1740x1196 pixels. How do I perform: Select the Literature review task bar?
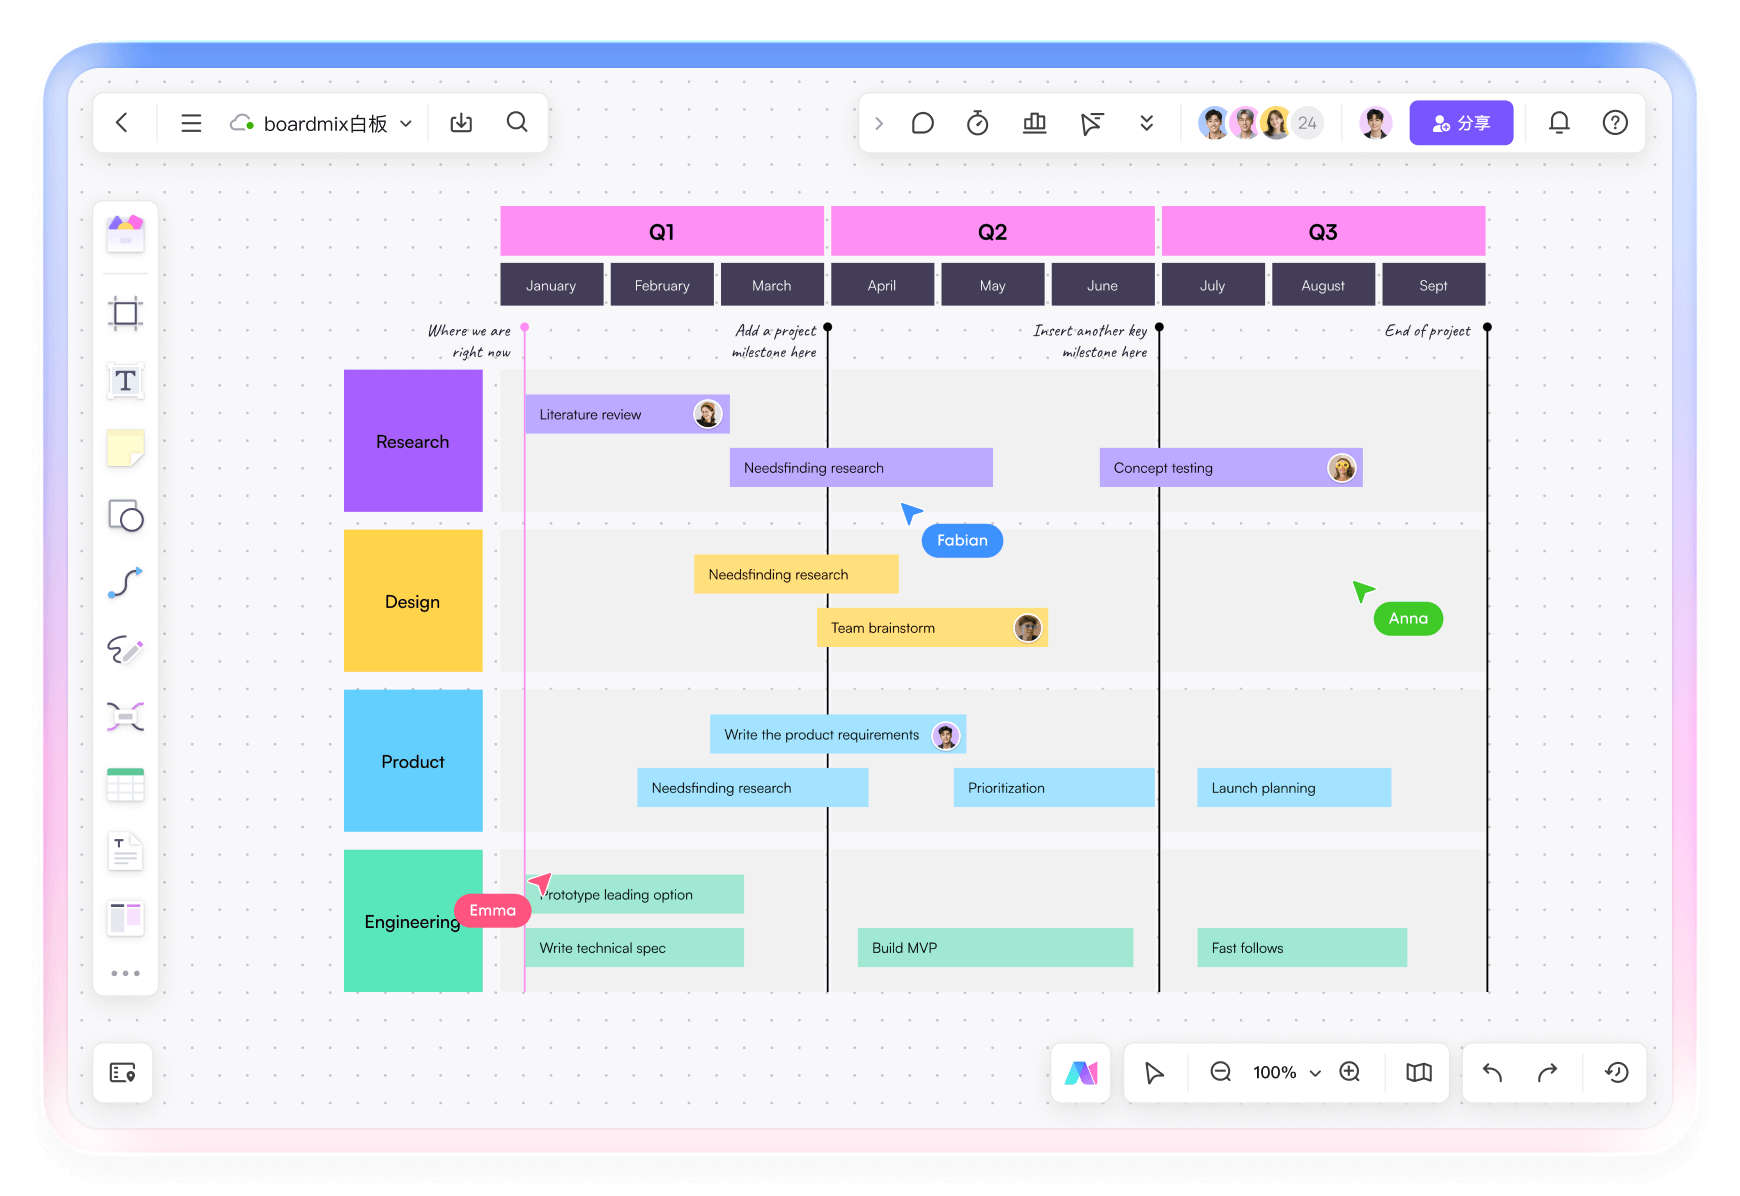(x=610, y=414)
